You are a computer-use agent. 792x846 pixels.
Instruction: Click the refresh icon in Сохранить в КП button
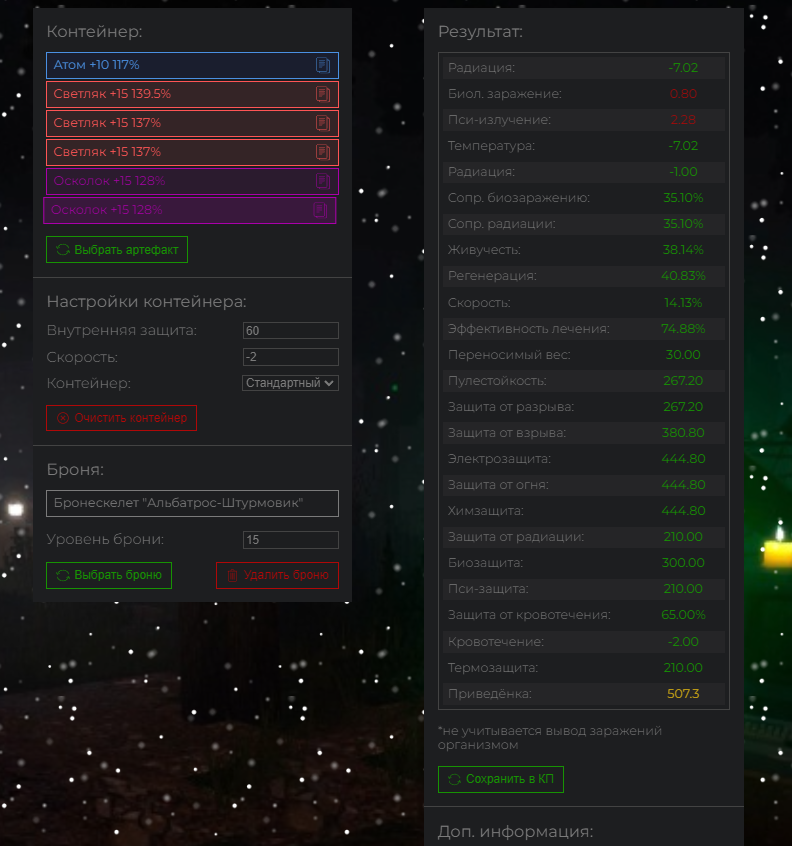pyautogui.click(x=455, y=779)
